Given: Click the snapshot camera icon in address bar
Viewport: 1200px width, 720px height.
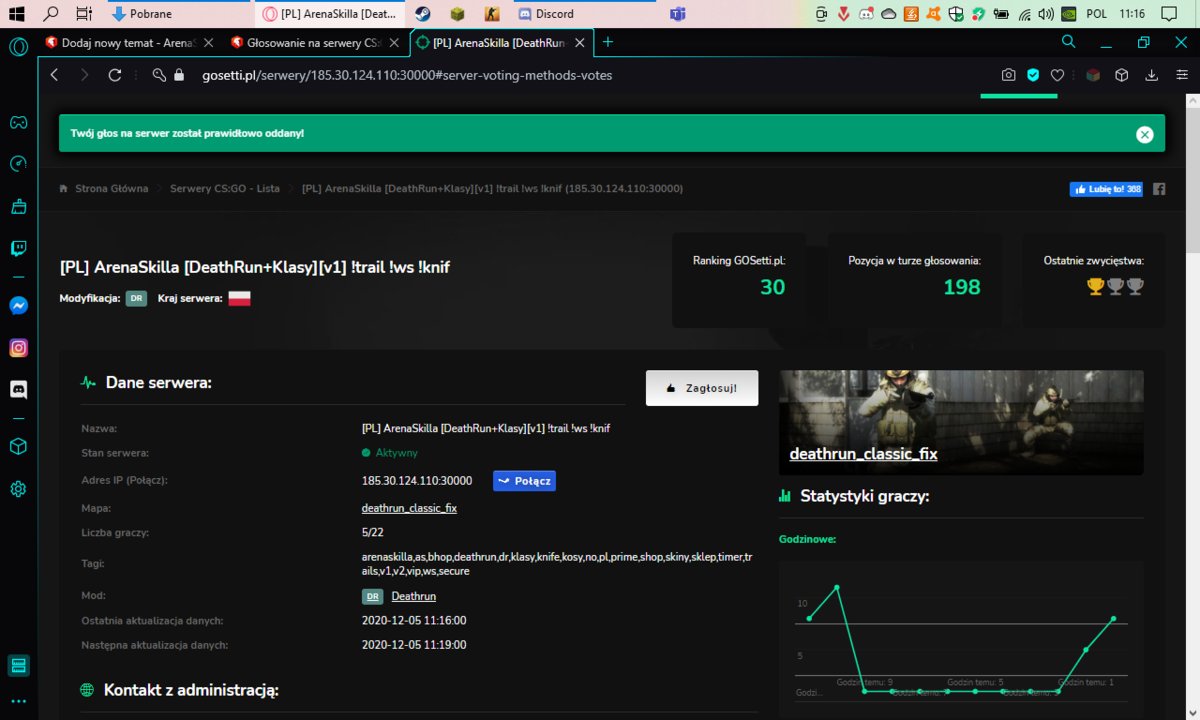Looking at the screenshot, I should pyautogui.click(x=1009, y=75).
